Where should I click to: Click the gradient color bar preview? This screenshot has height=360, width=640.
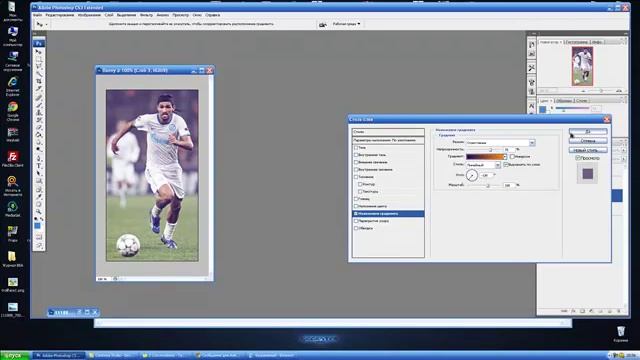[484, 157]
